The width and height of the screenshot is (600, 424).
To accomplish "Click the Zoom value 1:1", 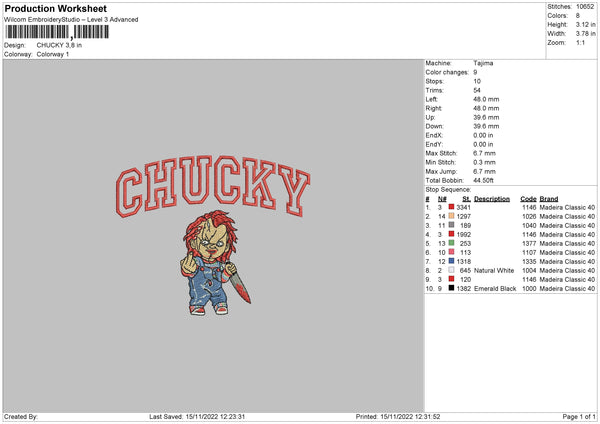I will pyautogui.click(x=580, y=42).
